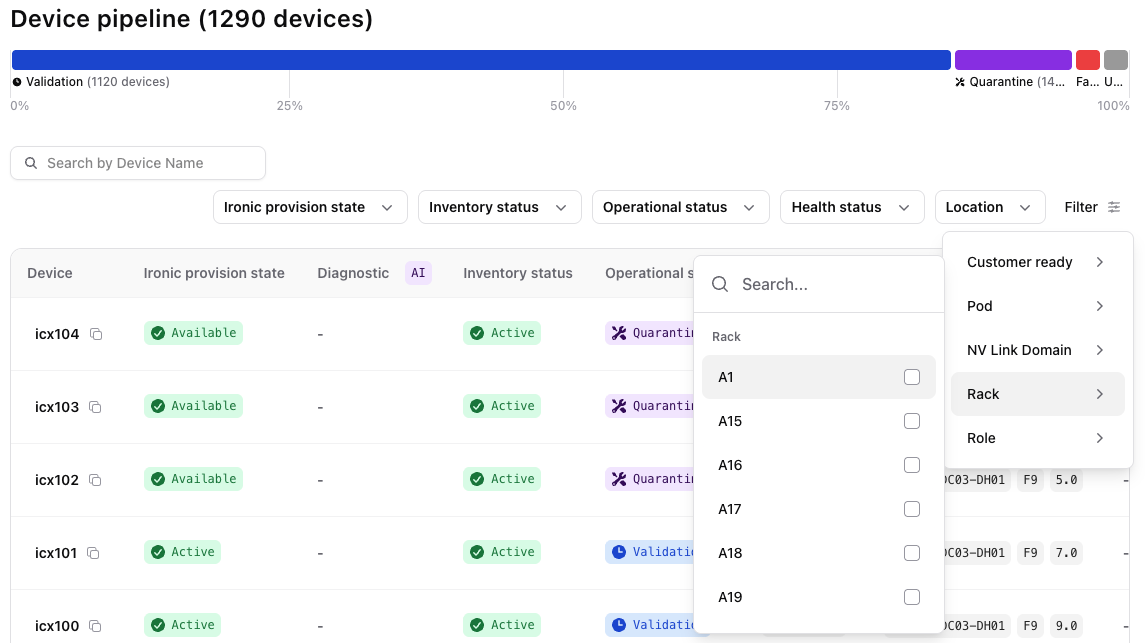Open device icx103
The width and height of the screenshot is (1145, 643).
click(x=57, y=407)
